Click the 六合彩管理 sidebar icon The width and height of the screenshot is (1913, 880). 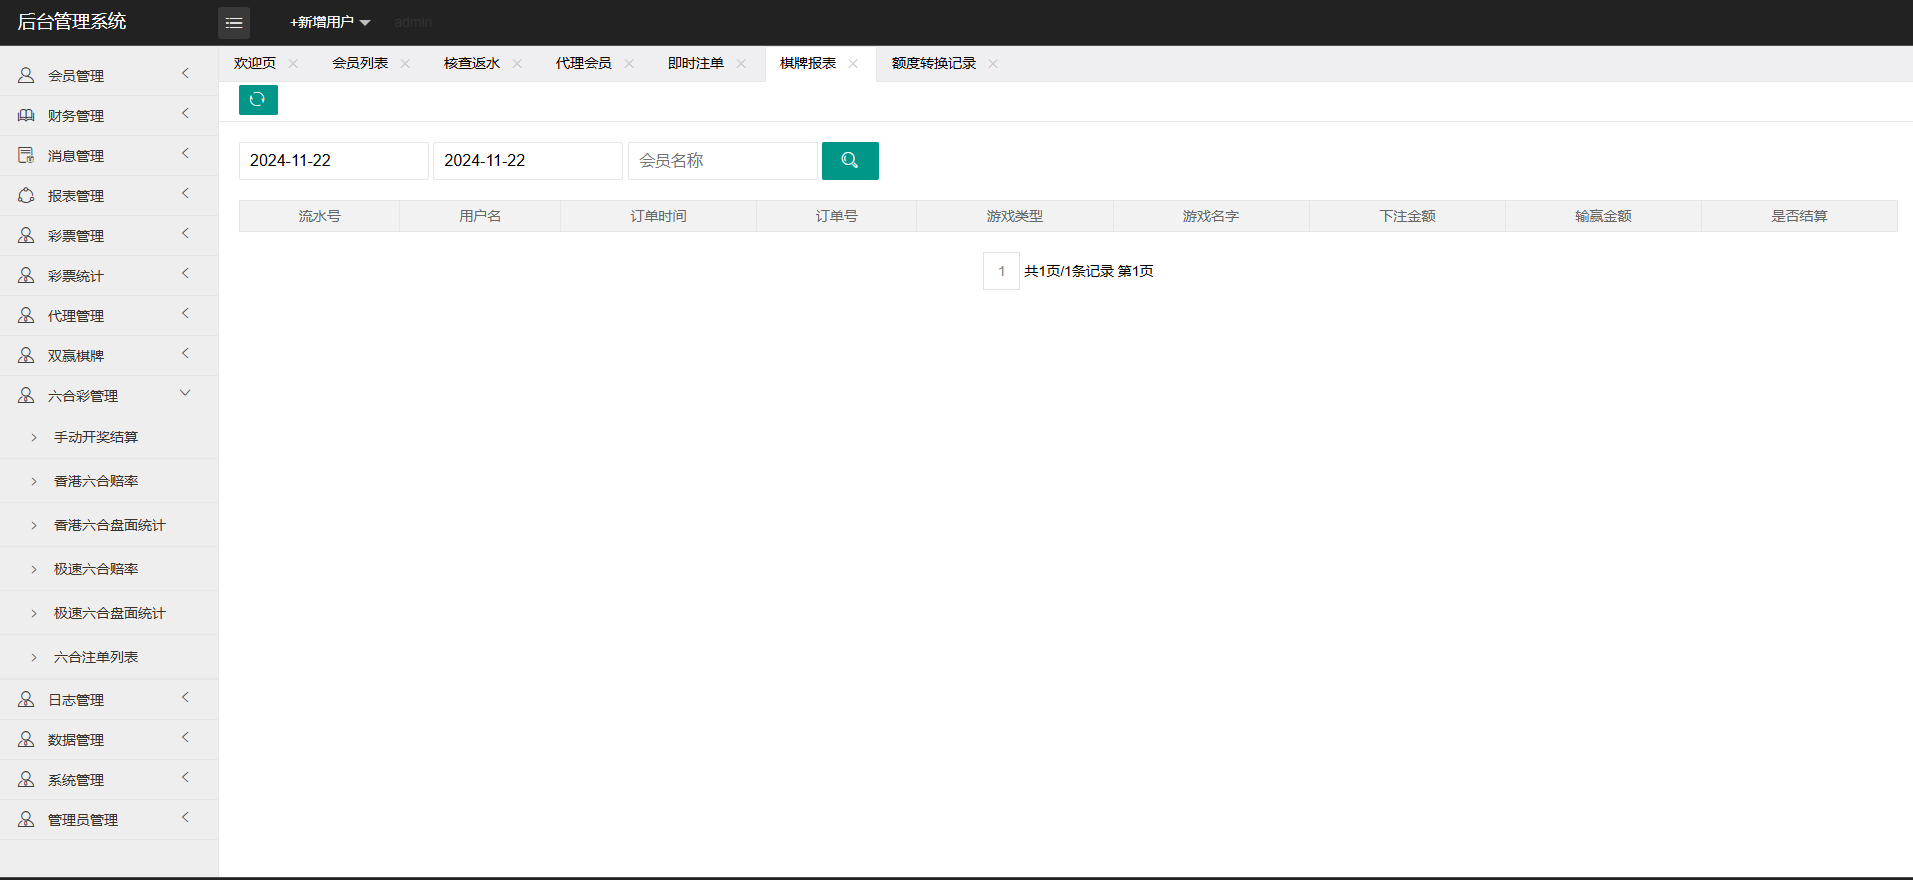click(26, 395)
